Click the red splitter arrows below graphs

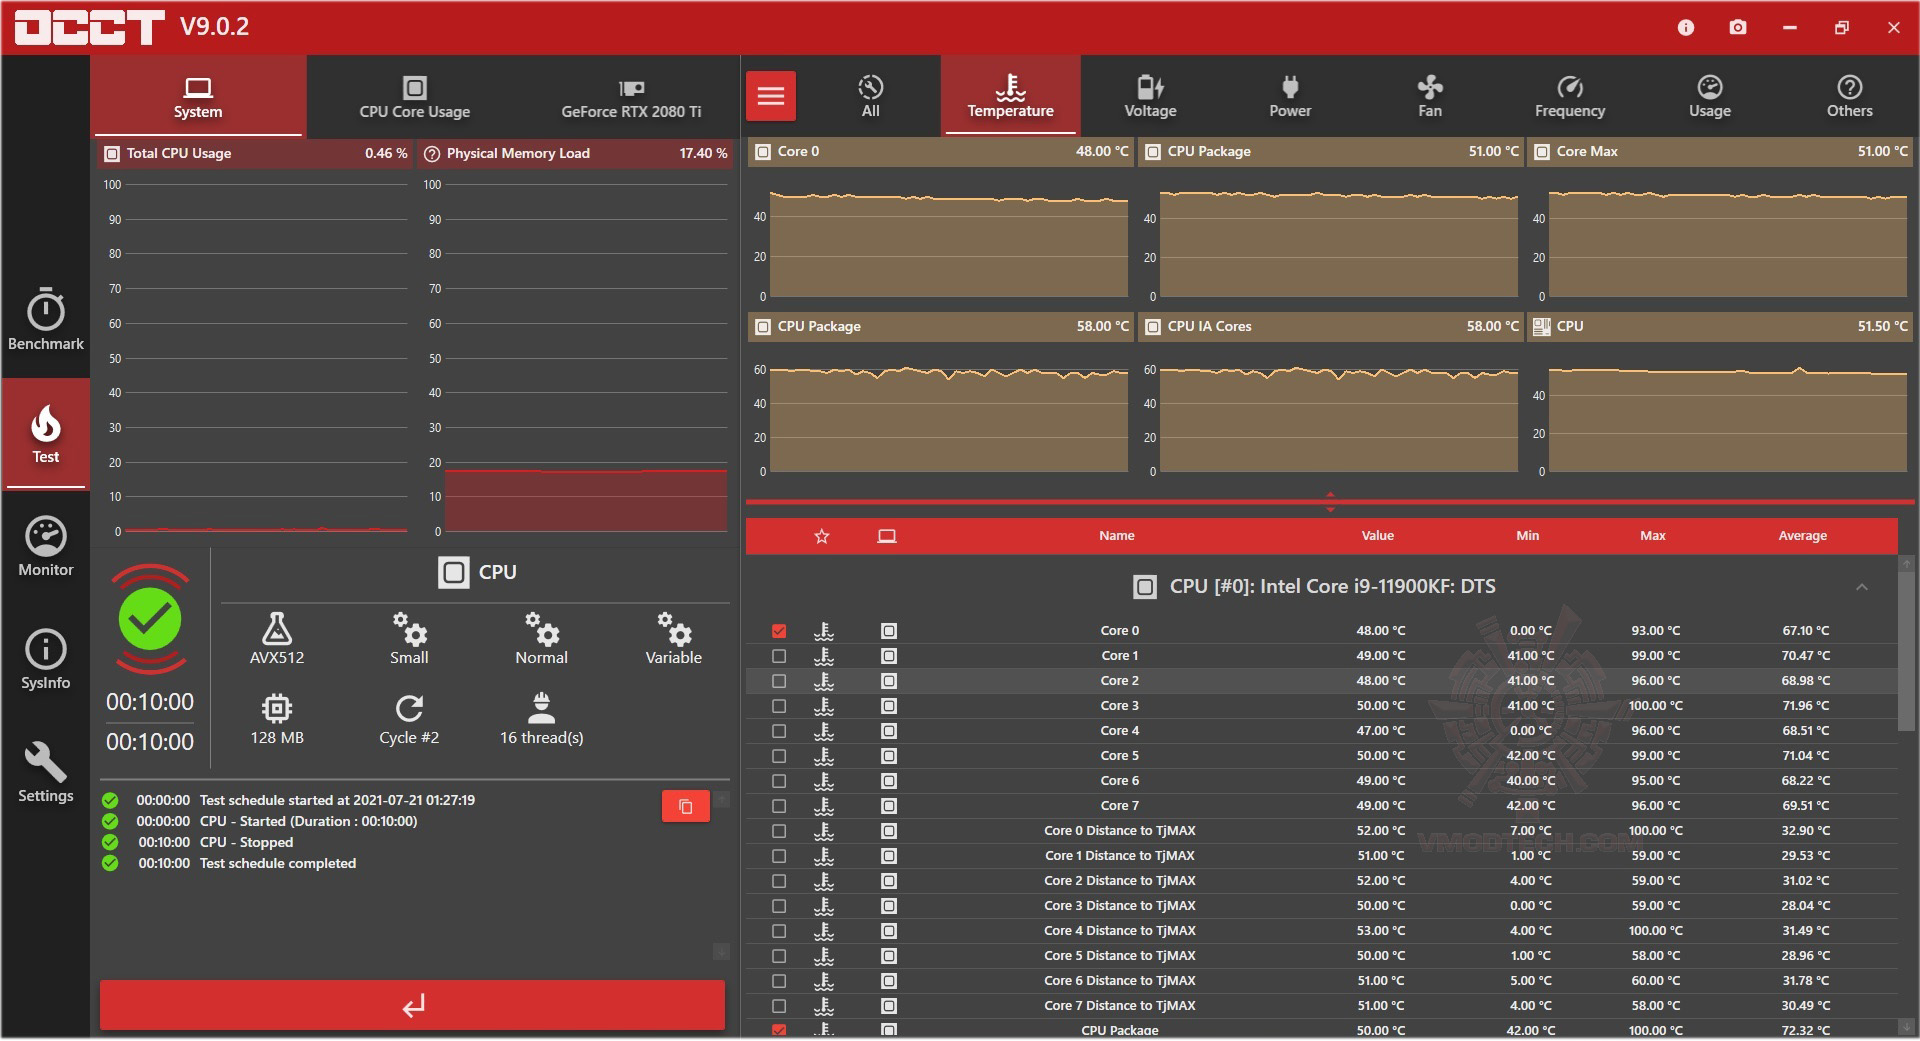[1330, 501]
